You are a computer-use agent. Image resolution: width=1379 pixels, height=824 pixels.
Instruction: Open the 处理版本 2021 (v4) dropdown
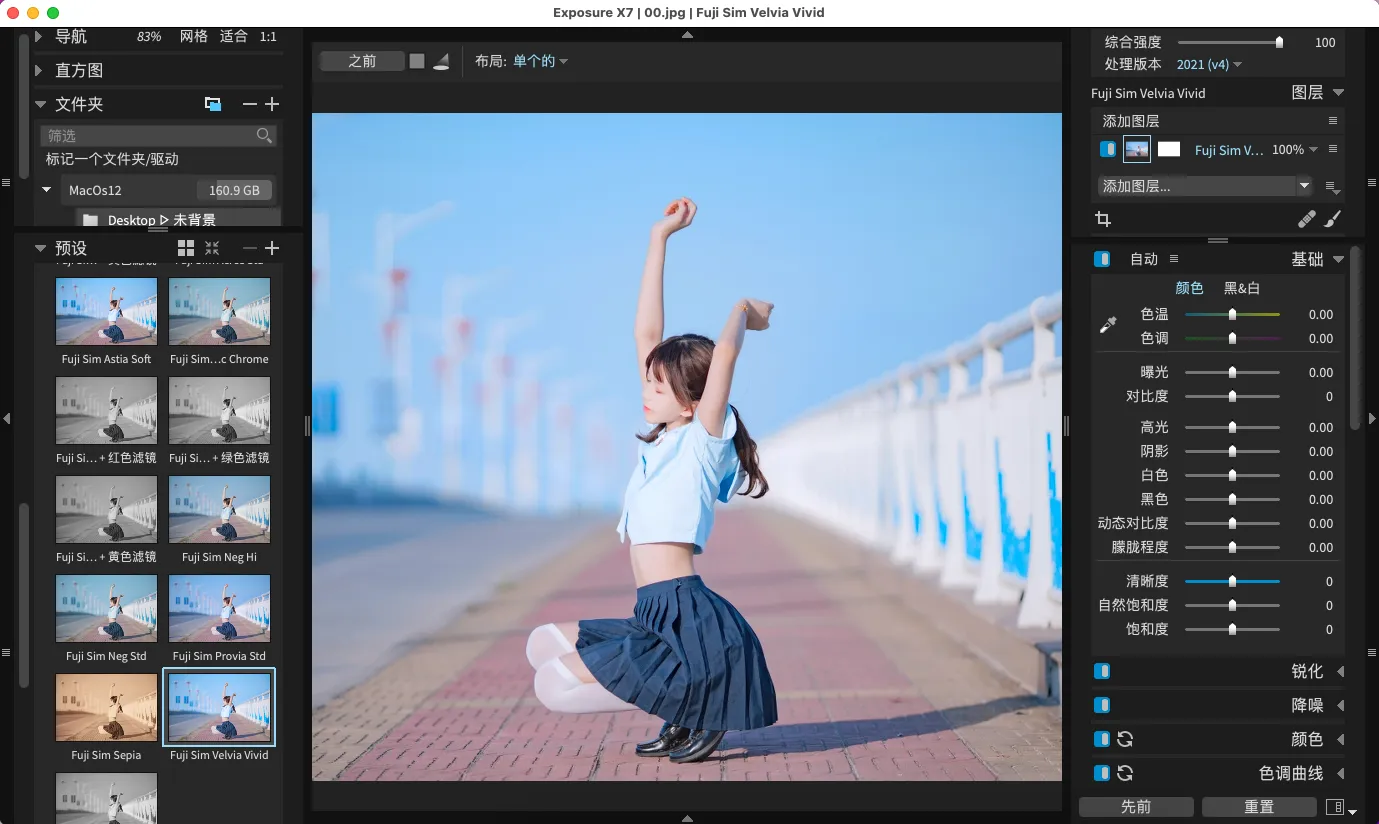coord(1209,64)
